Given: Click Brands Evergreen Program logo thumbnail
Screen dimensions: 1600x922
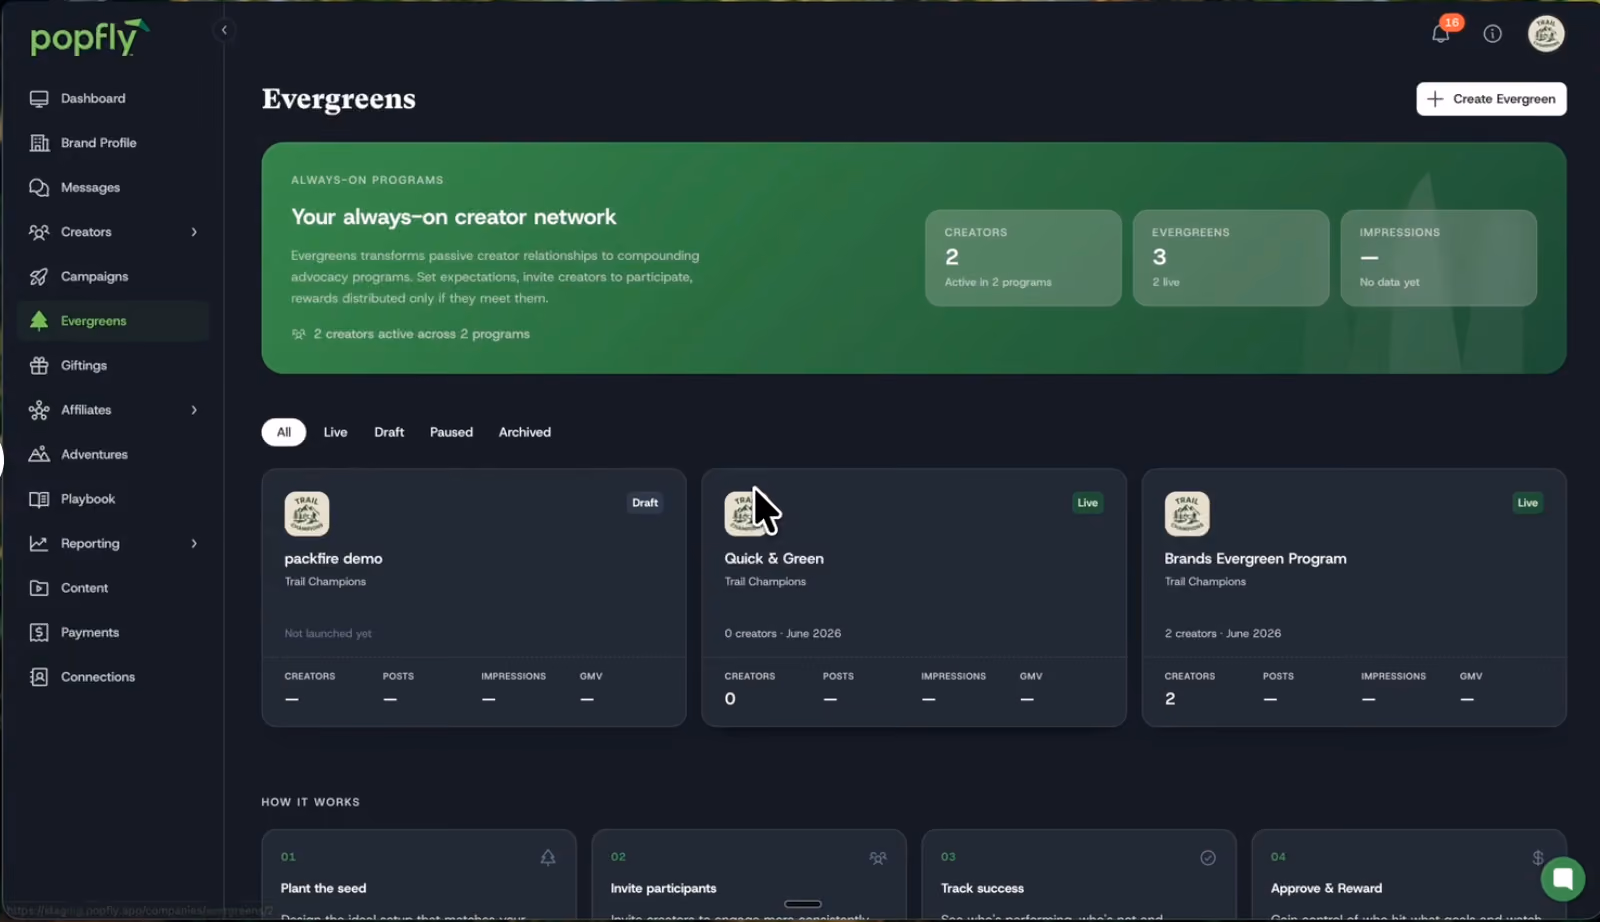Looking at the screenshot, I should point(1187,514).
